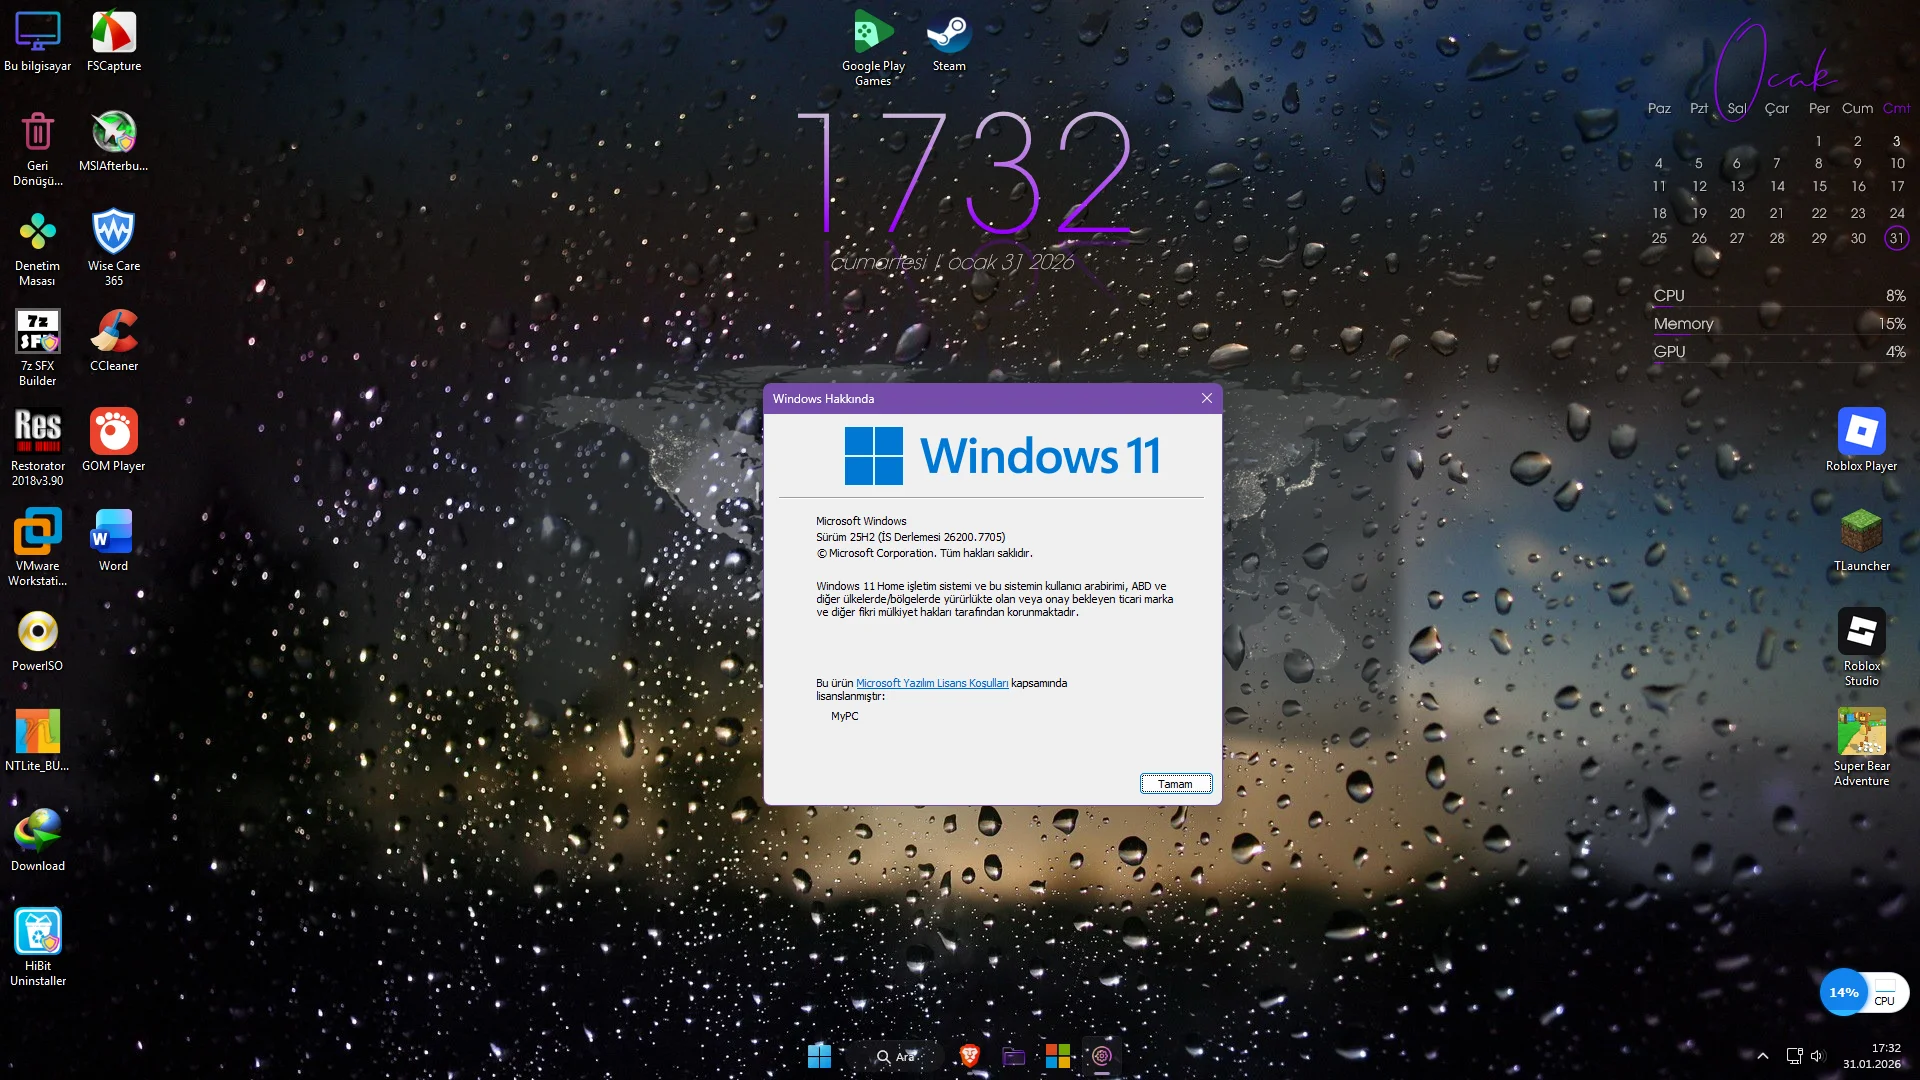The height and width of the screenshot is (1080, 1920).
Task: Open Super Bear Adventure
Action: coord(1860,732)
